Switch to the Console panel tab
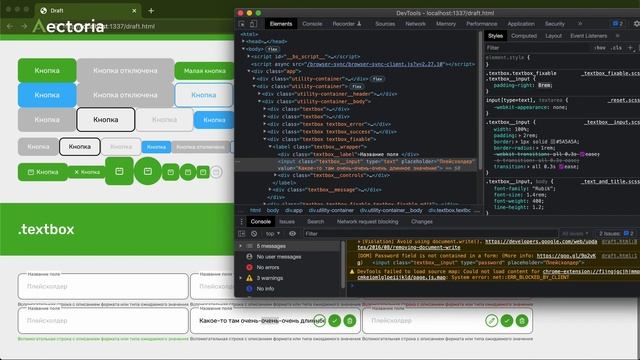The width and height of the screenshot is (640, 360). point(312,24)
